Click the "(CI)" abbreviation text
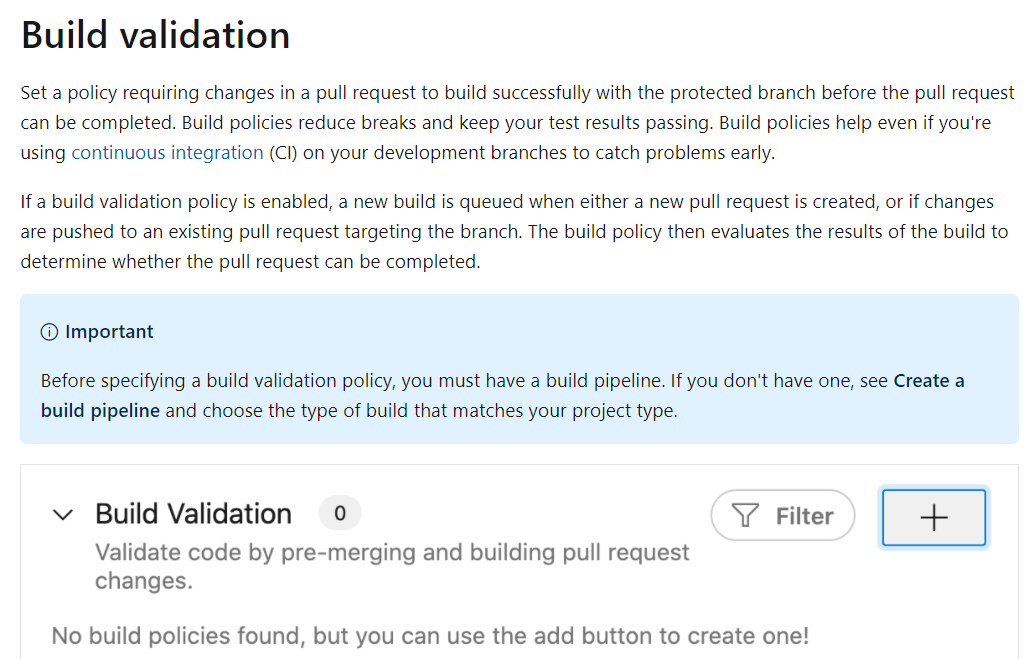The width and height of the screenshot is (1033, 659). tap(280, 153)
